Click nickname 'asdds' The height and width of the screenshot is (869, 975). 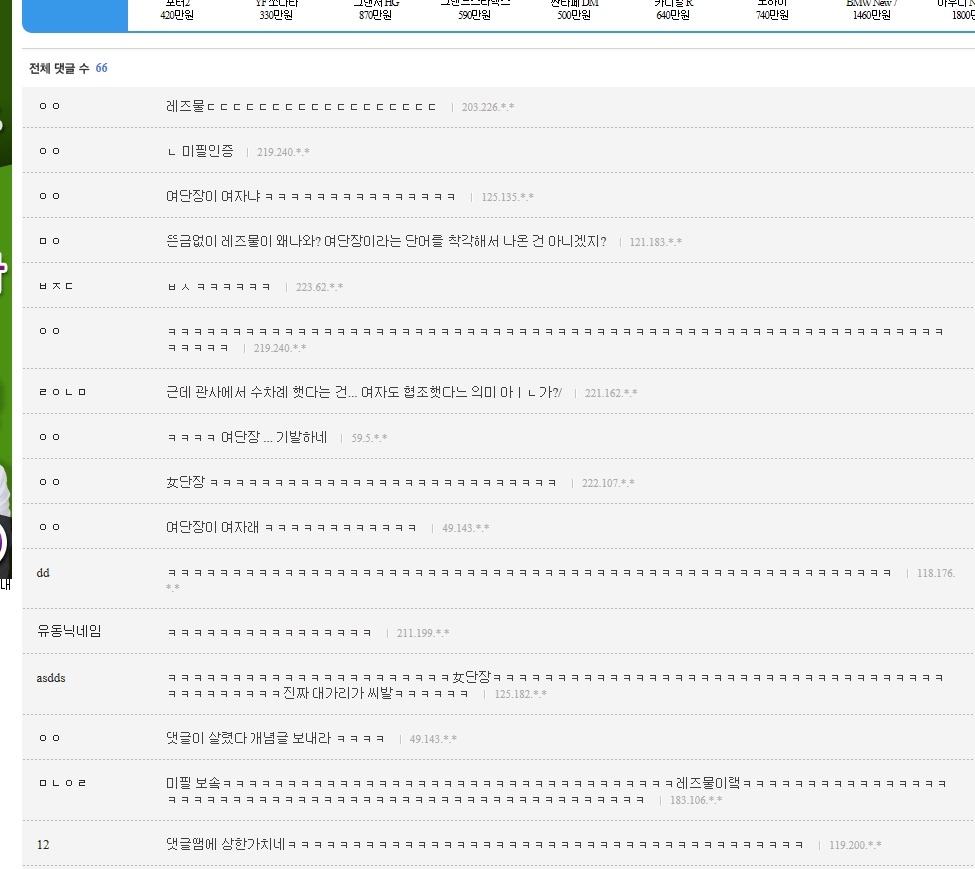(51, 678)
